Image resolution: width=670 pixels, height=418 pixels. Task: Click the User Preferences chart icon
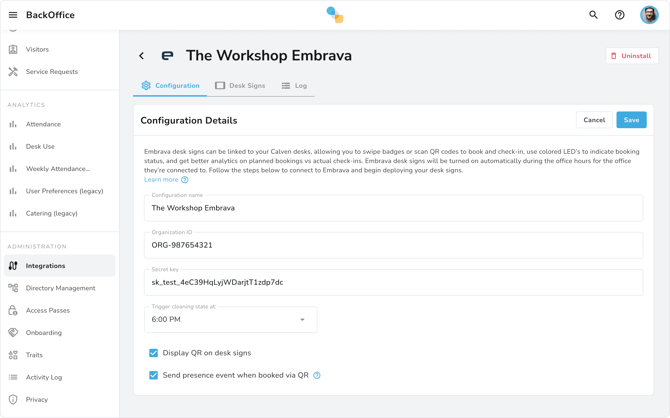13,191
